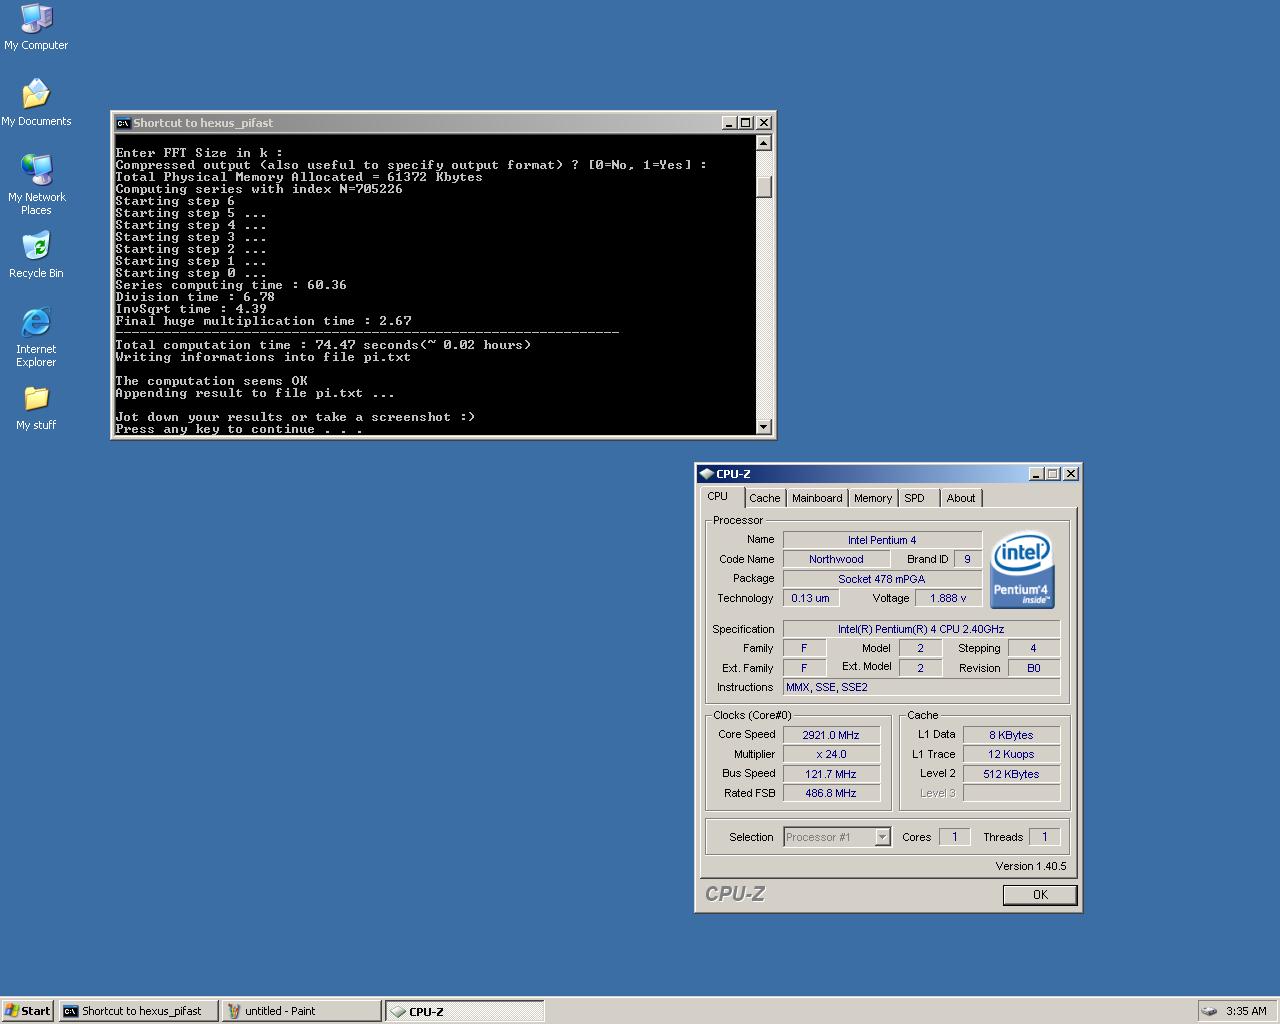Minimize the CPU-Z window
The height and width of the screenshot is (1024, 1280).
click(1035, 474)
